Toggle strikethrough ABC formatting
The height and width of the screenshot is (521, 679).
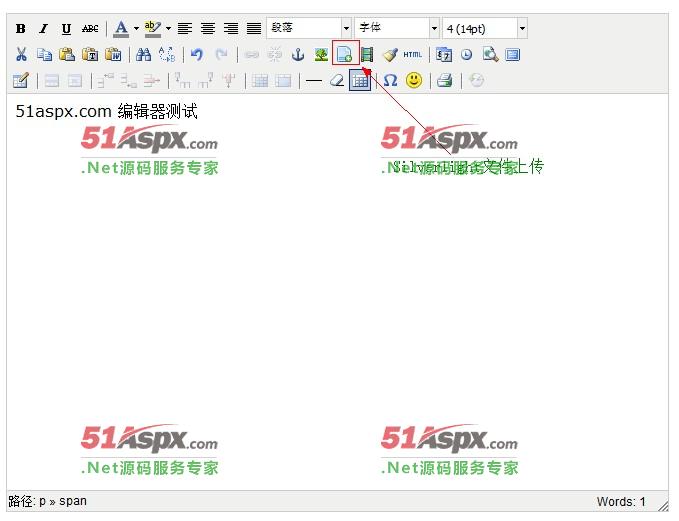[x=90, y=29]
